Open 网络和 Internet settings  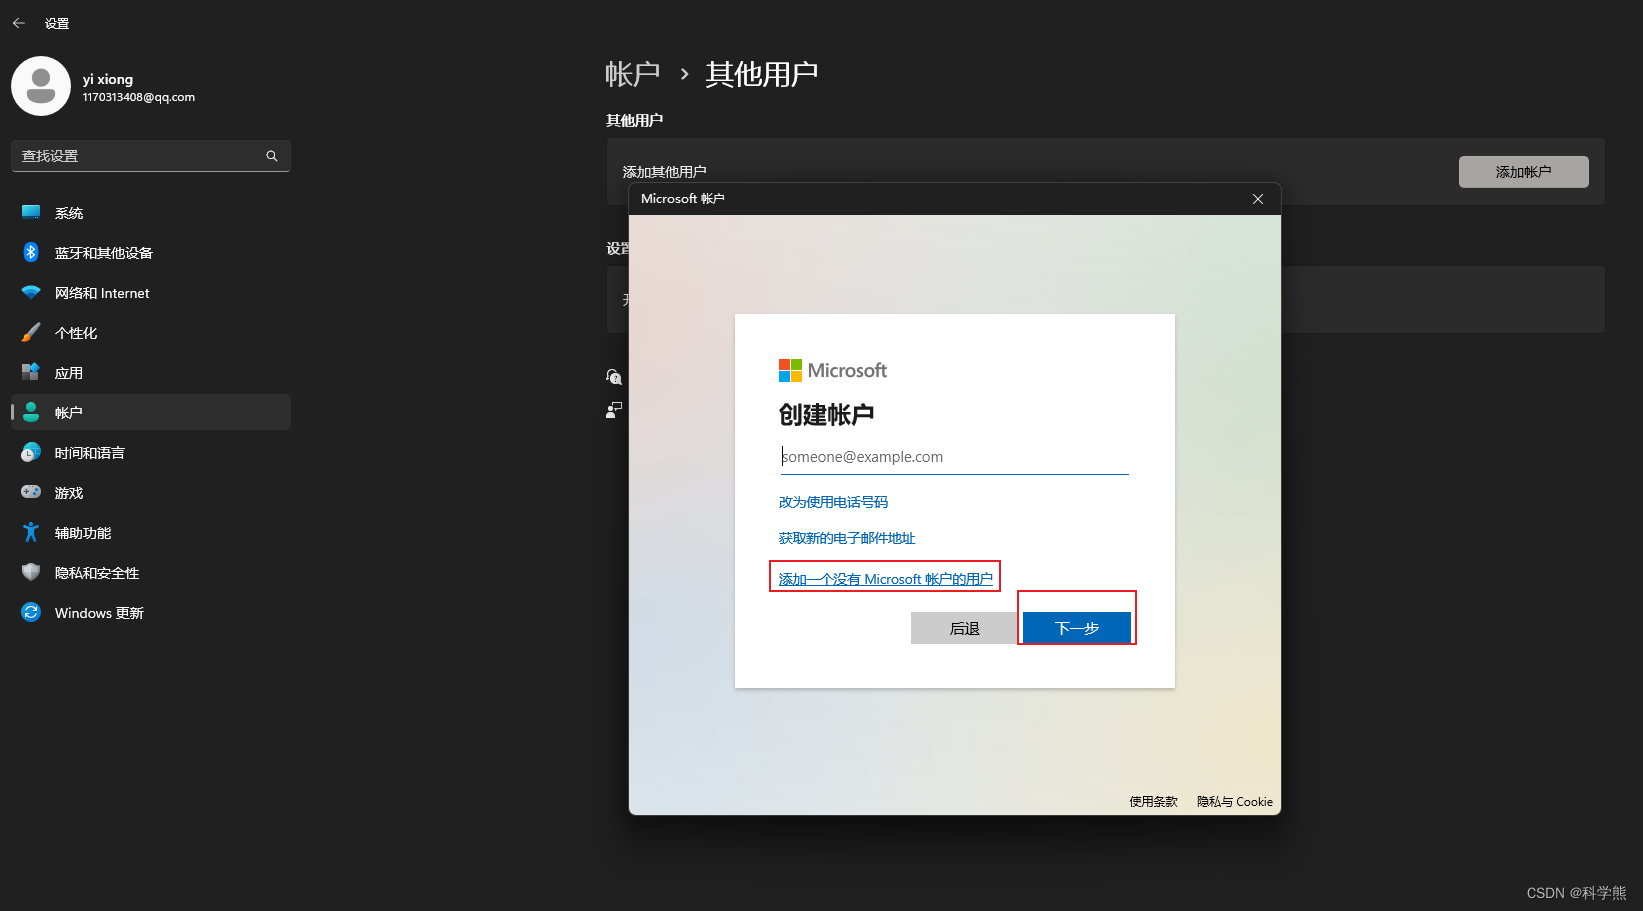151,293
